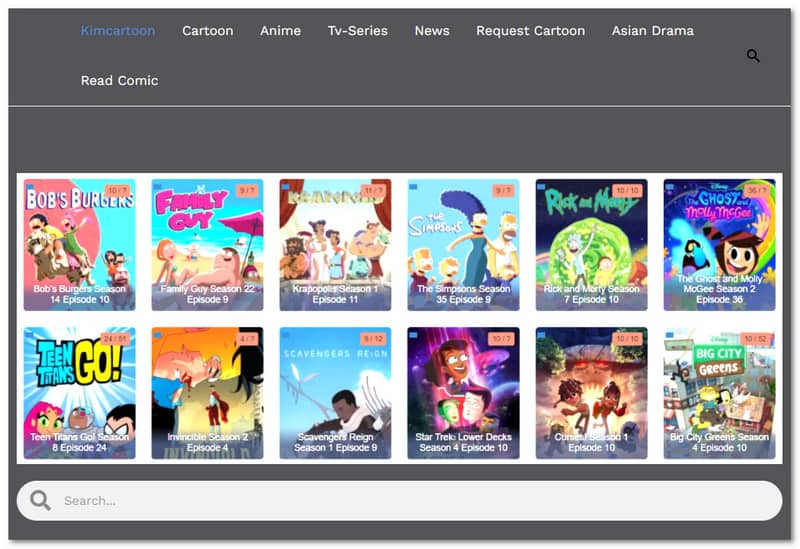800x549 pixels.
Task: Click the magnifier icon in search bar
Action: (x=40, y=500)
